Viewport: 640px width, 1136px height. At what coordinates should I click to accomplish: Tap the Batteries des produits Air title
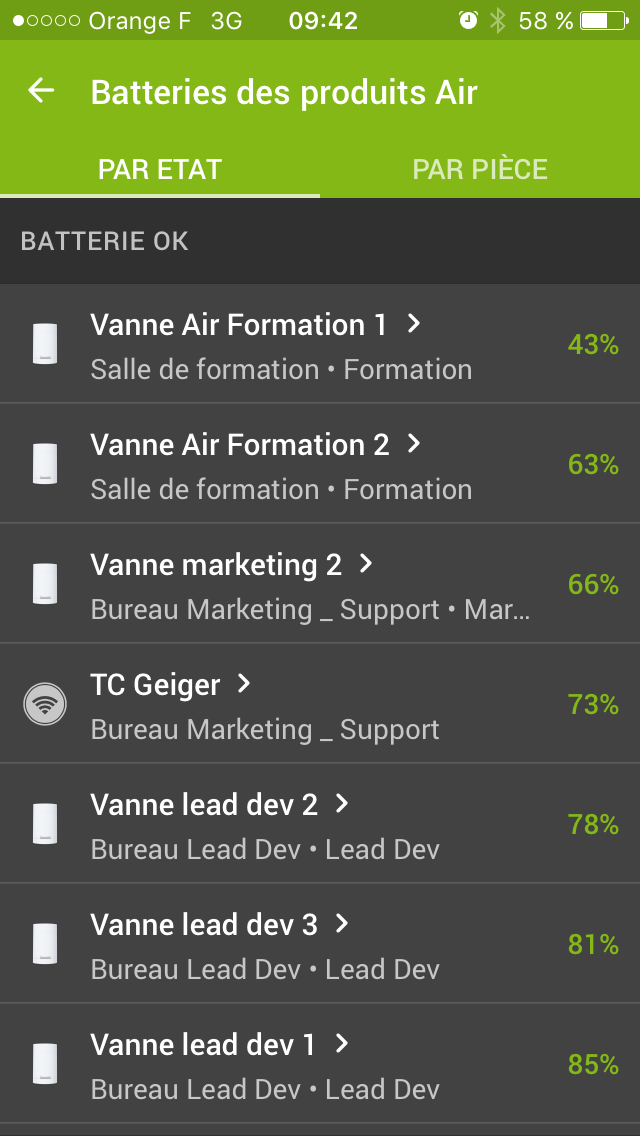tap(284, 92)
